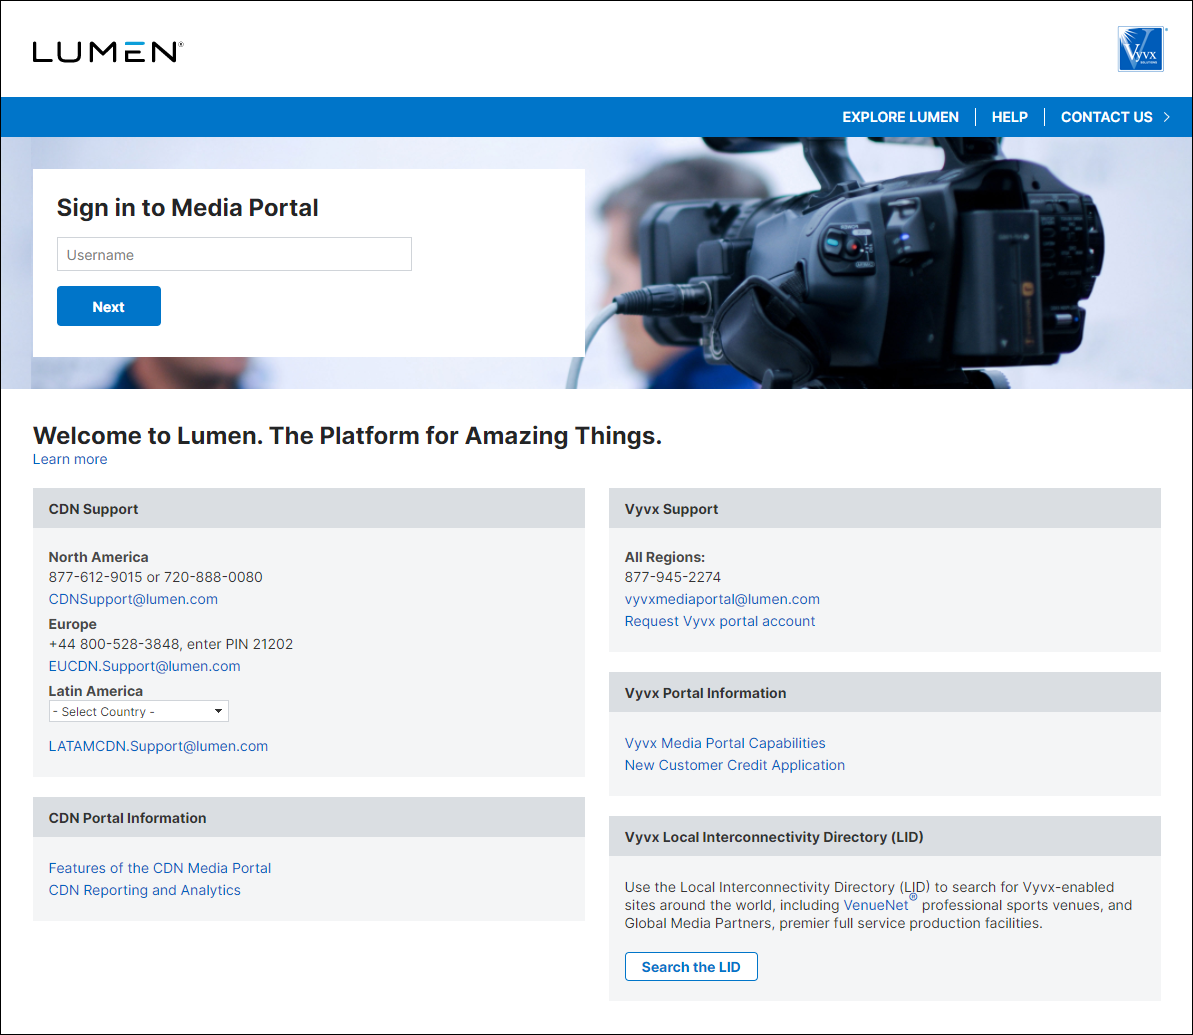Open the Explore Lumen menu item
Image resolution: width=1193 pixels, height=1035 pixels.
click(900, 117)
